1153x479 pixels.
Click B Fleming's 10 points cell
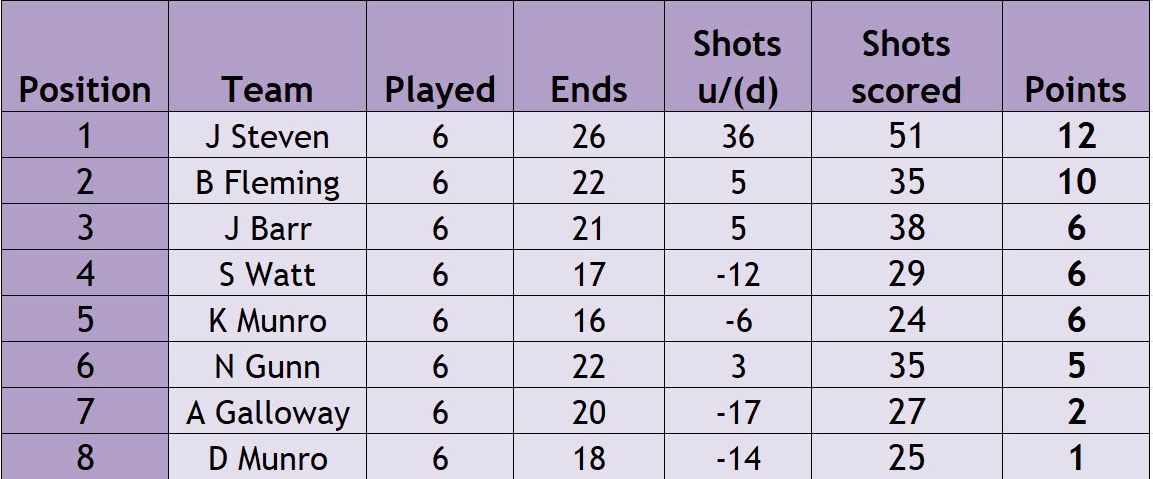pyautogui.click(x=1076, y=181)
